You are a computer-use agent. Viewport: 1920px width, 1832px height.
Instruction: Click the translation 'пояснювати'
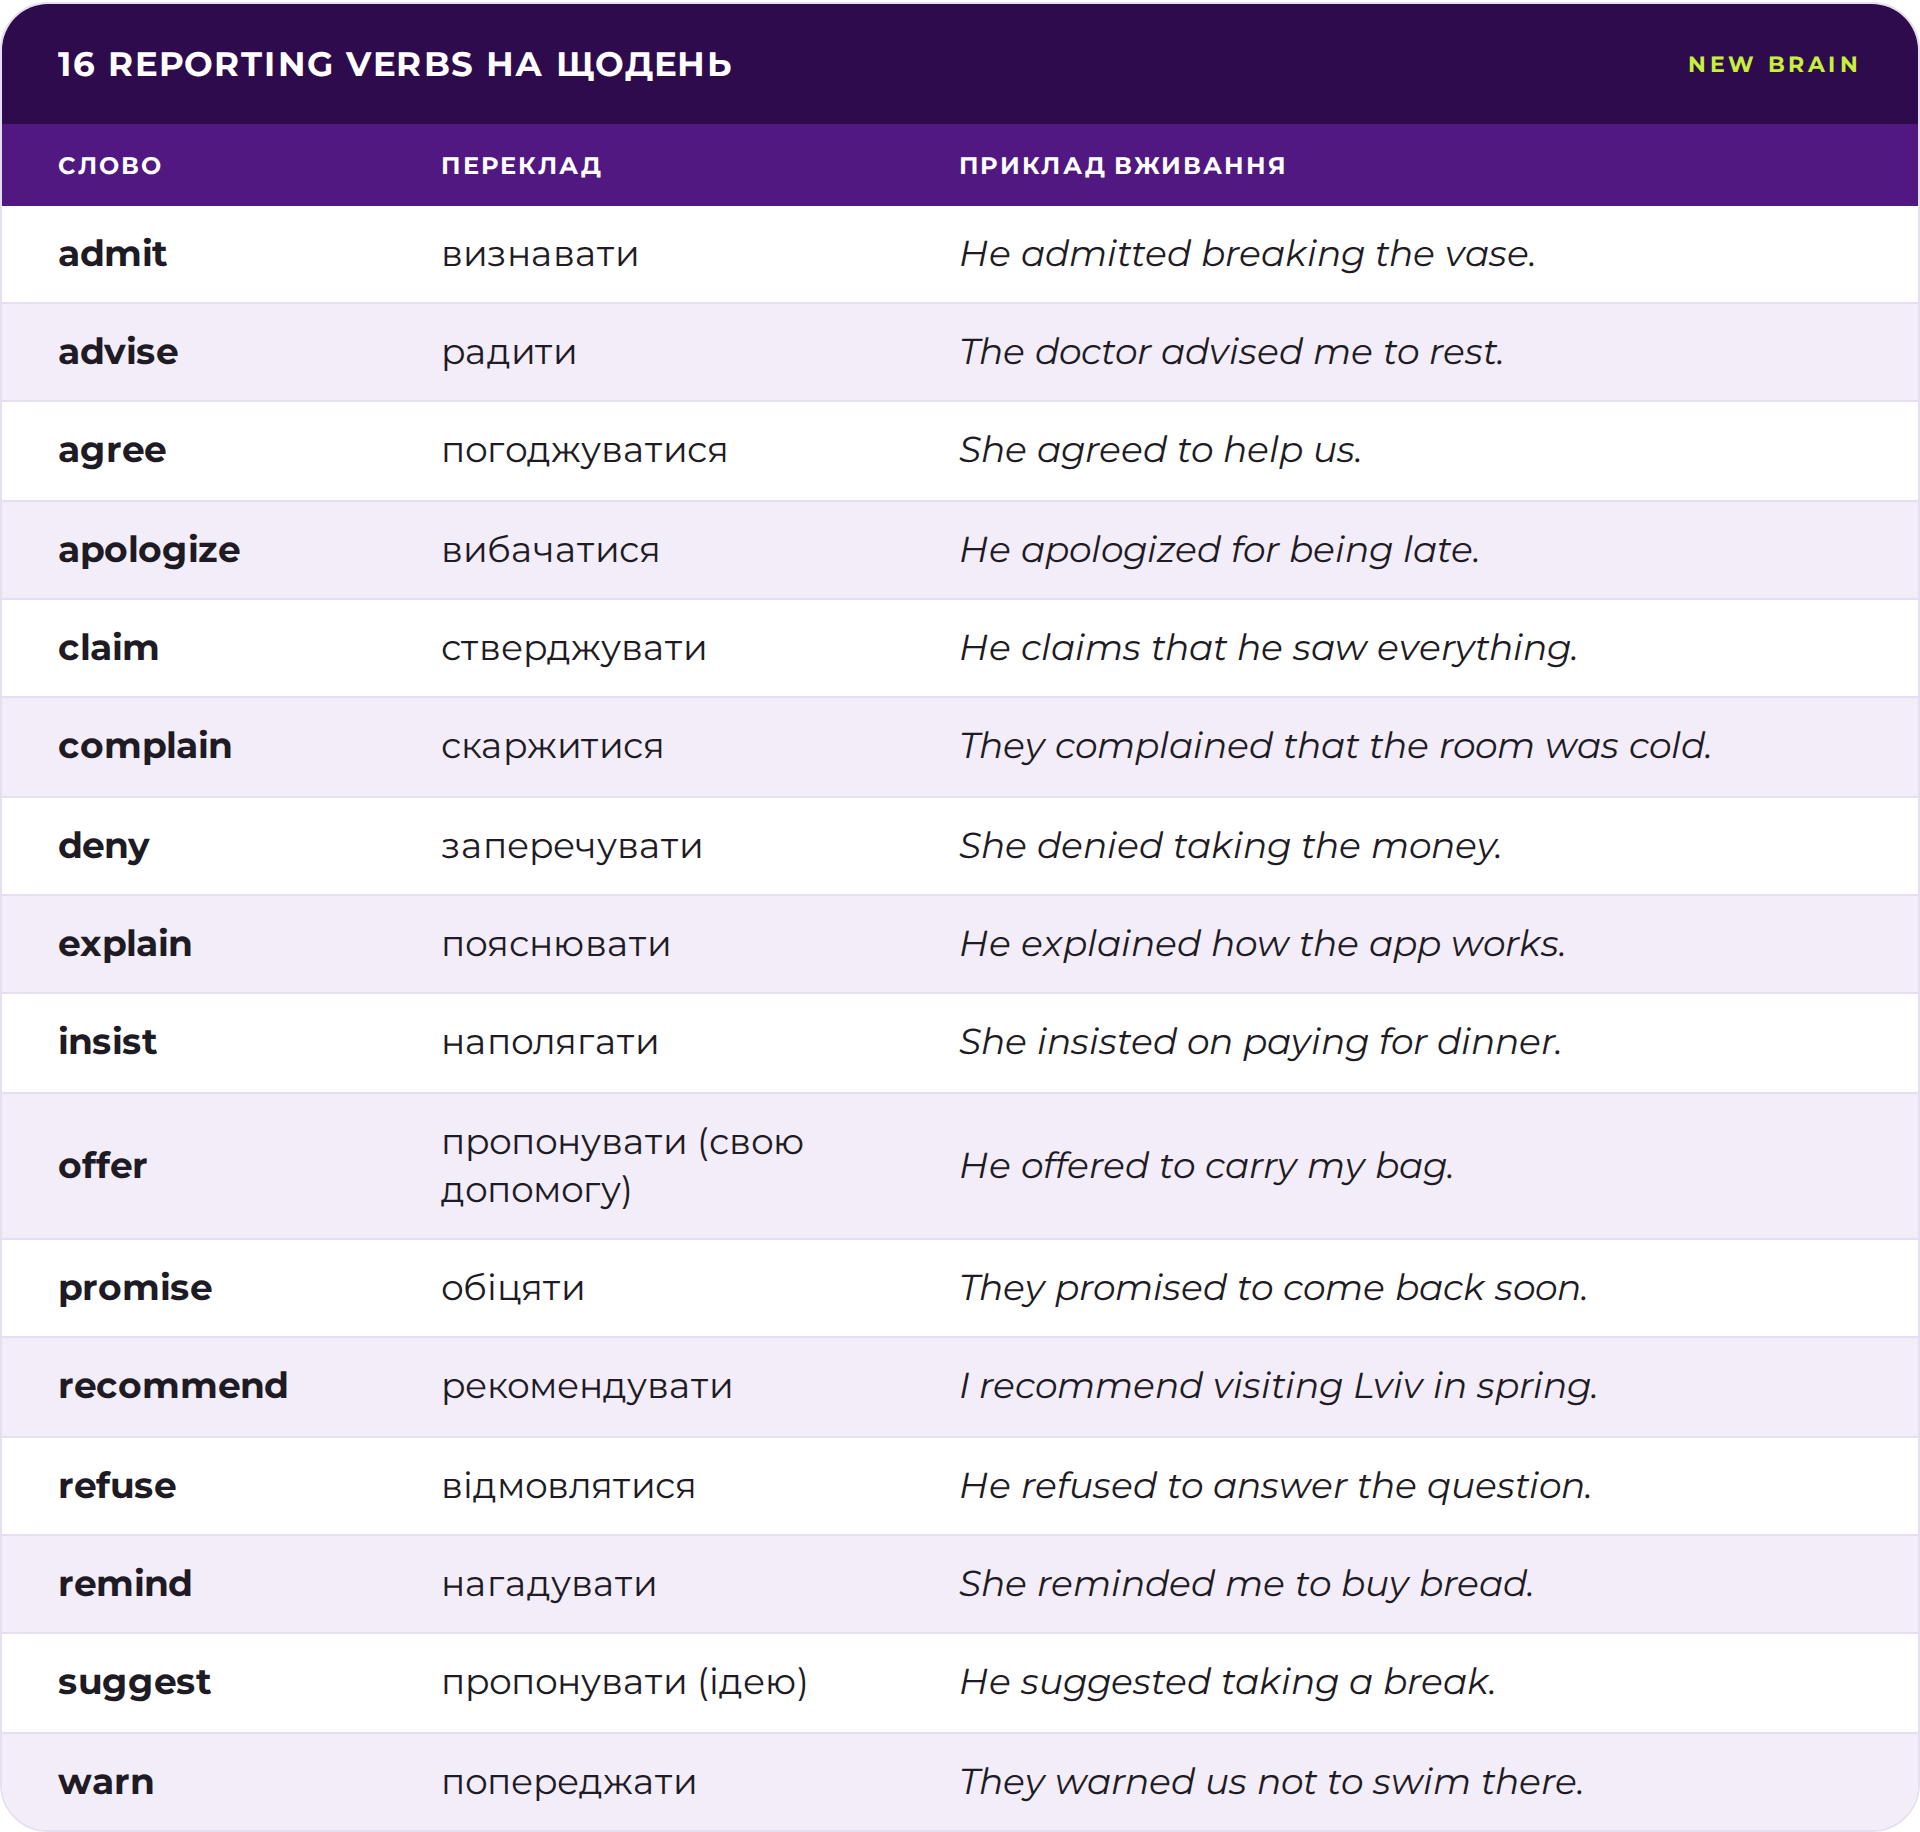pos(556,945)
